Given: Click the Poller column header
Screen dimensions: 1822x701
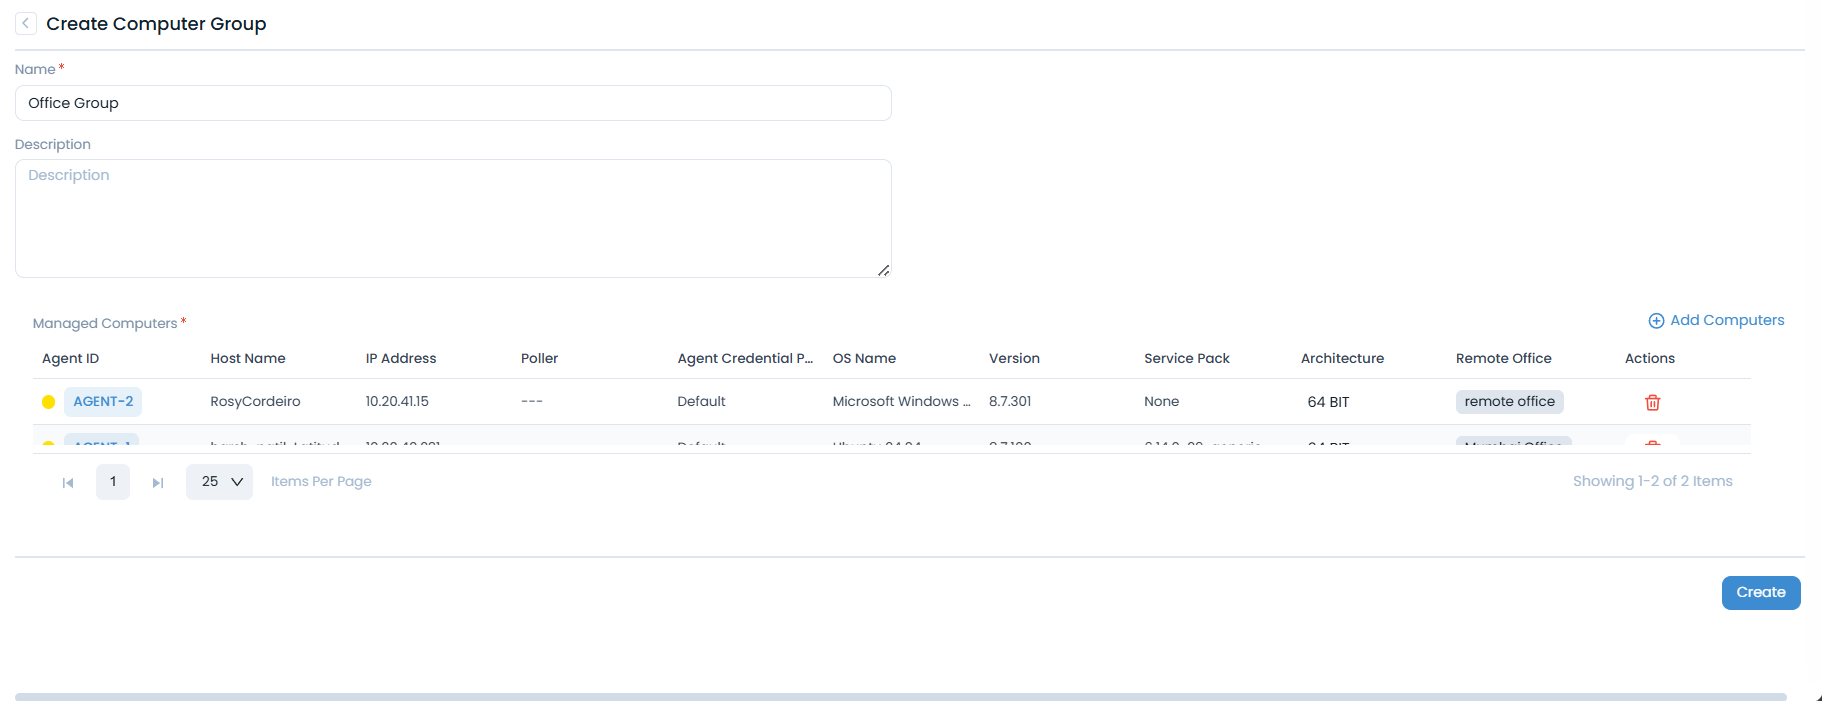Looking at the screenshot, I should 539,358.
